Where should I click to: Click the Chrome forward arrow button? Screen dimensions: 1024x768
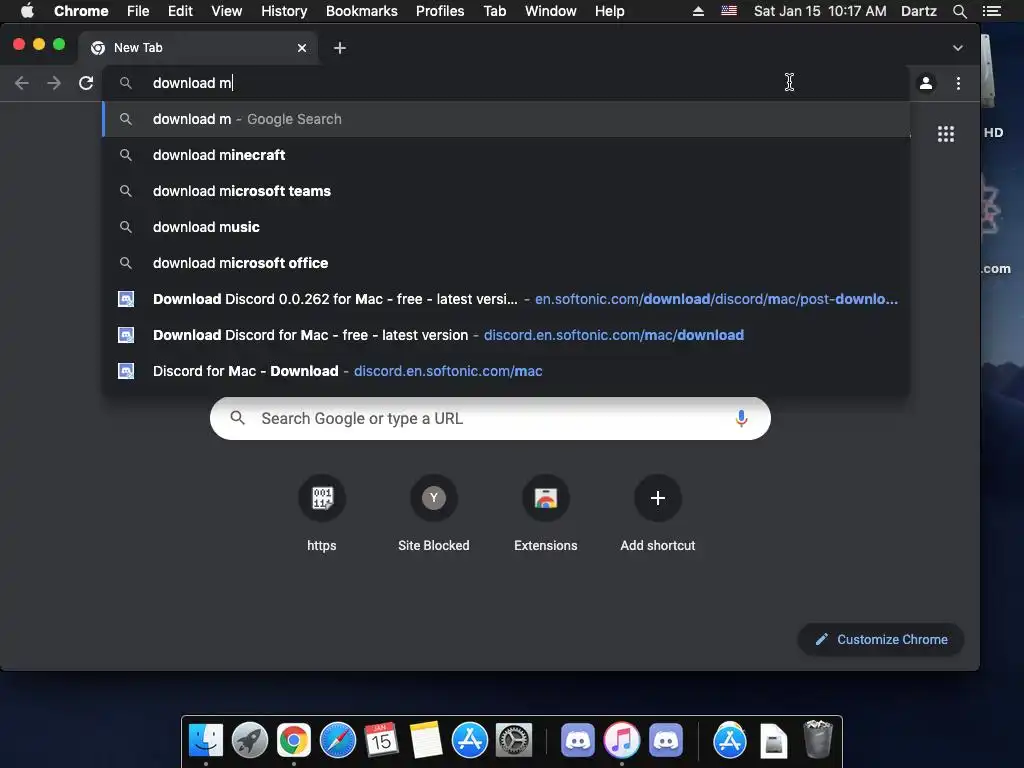click(54, 83)
